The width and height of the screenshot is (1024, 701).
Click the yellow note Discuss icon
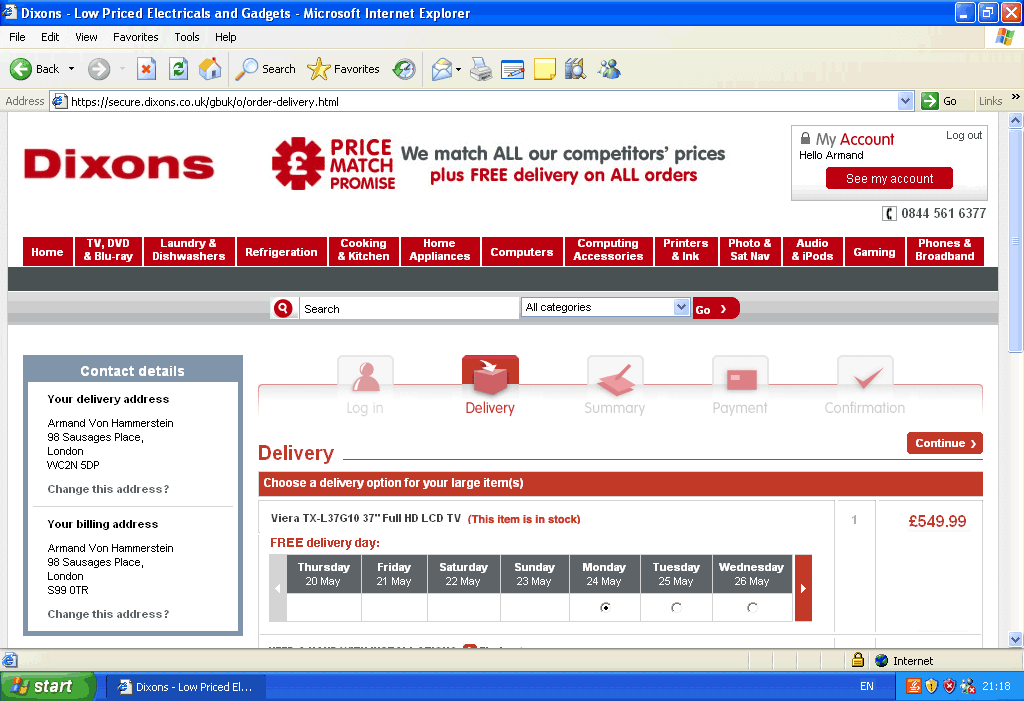[545, 69]
